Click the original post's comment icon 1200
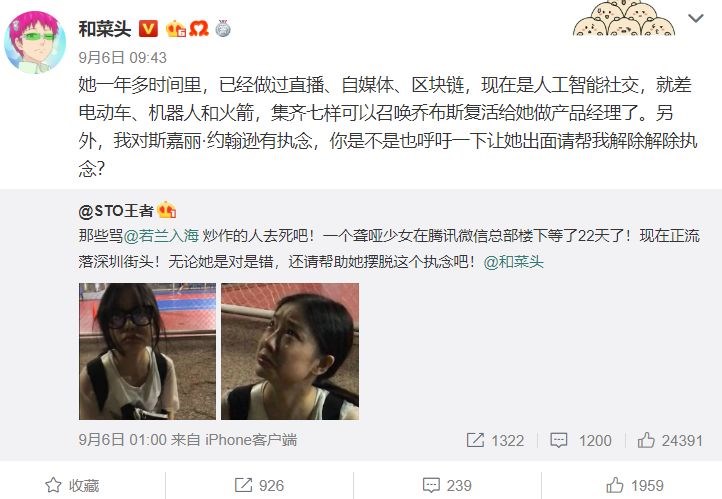Viewport: 722px width, 499px height. pyautogui.click(x=581, y=440)
